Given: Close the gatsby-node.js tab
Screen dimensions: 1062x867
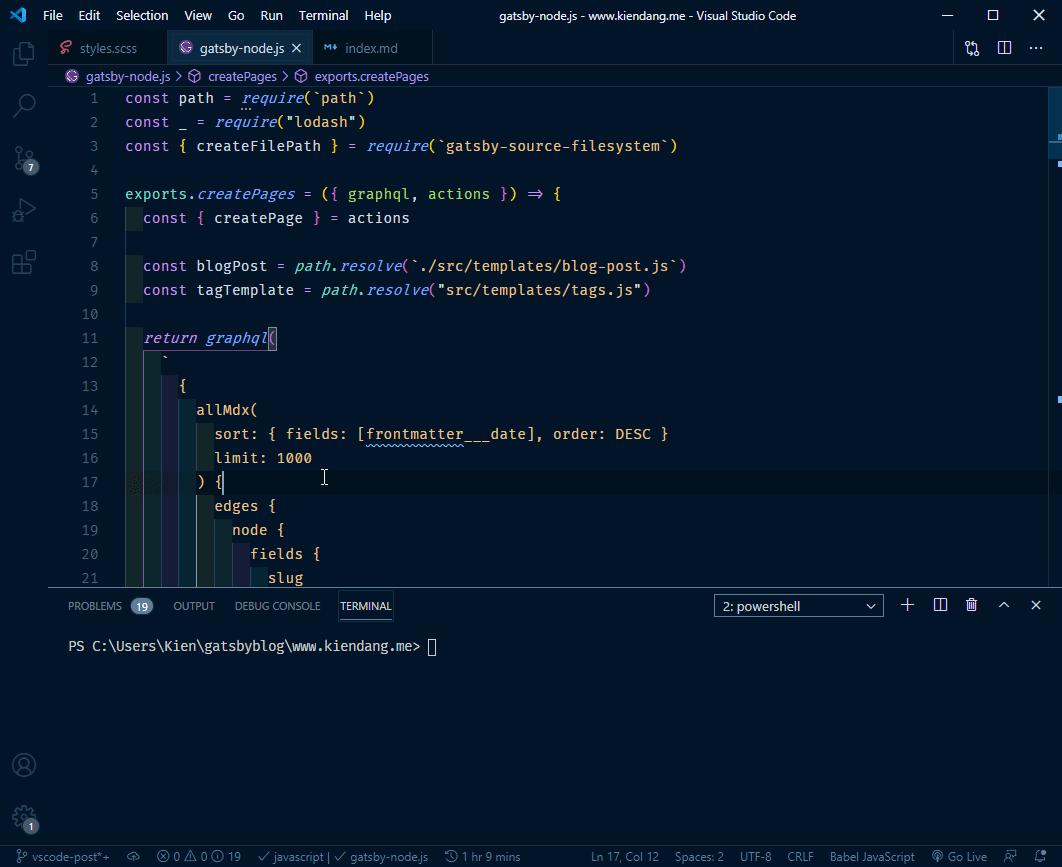Looking at the screenshot, I should [x=296, y=48].
